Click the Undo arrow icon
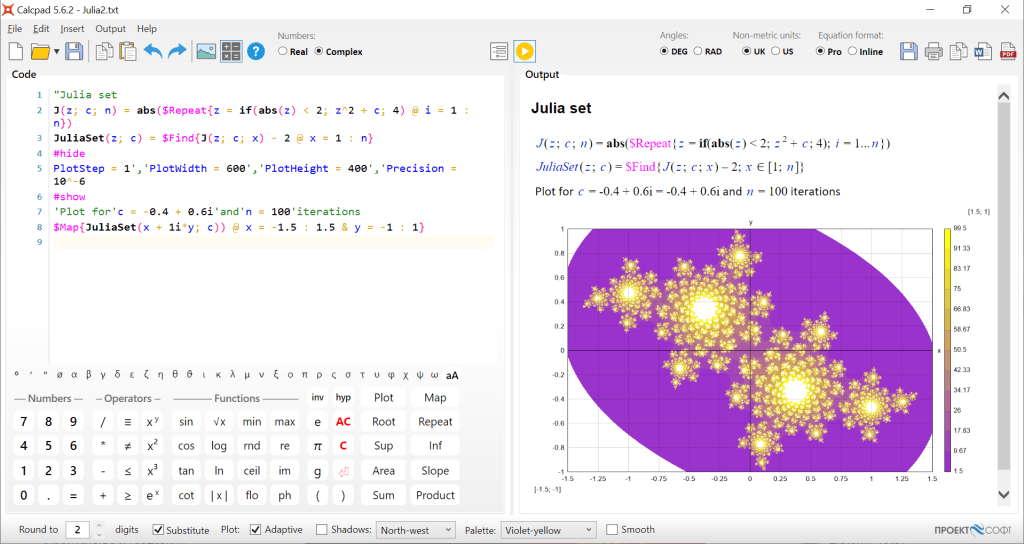Image resolution: width=1024 pixels, height=544 pixels. coord(153,51)
